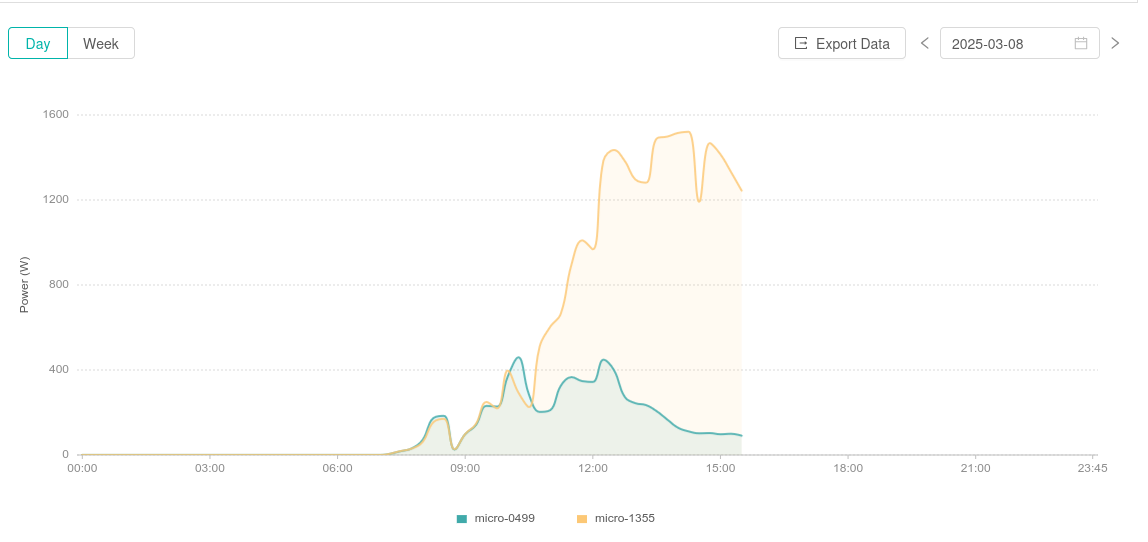
Task: Go to the previous day arrow
Action: pos(924,43)
